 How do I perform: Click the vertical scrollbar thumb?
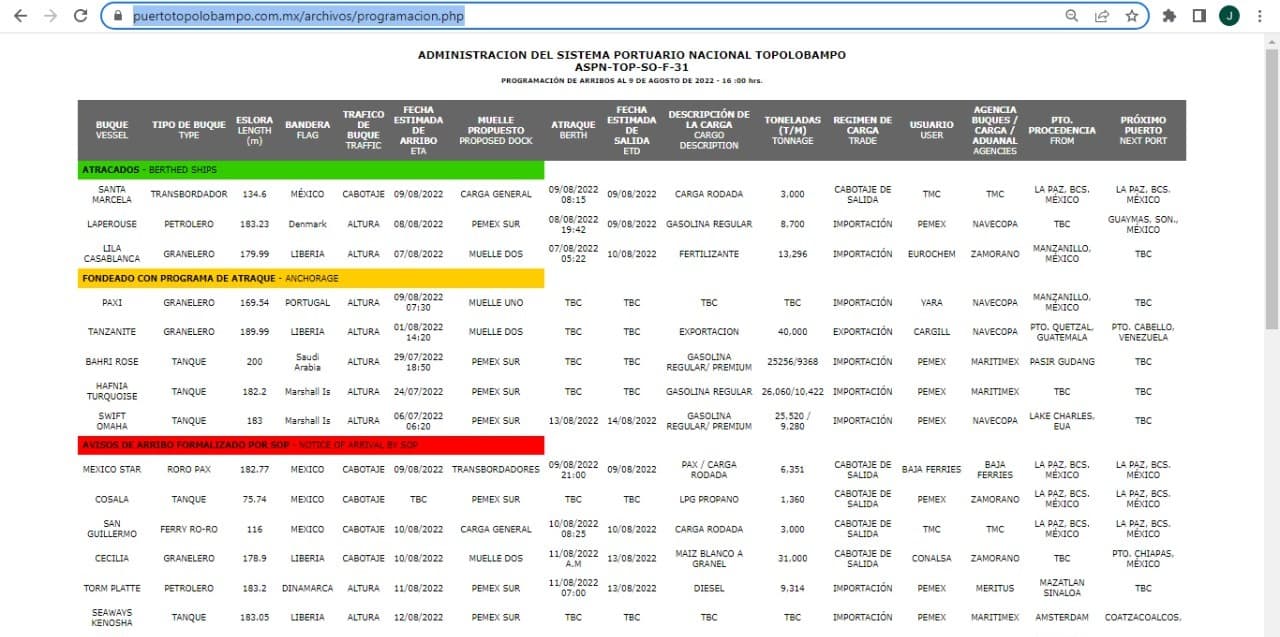(x=1271, y=187)
